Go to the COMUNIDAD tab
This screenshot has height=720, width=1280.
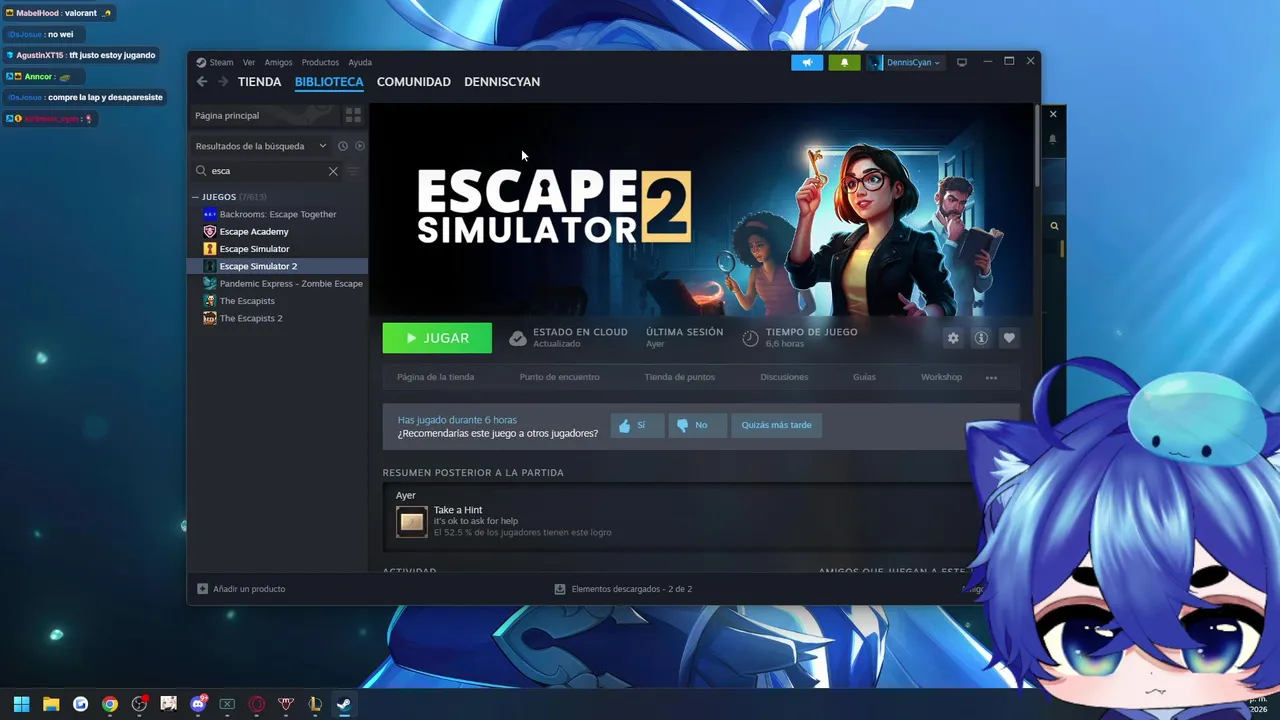pos(414,82)
